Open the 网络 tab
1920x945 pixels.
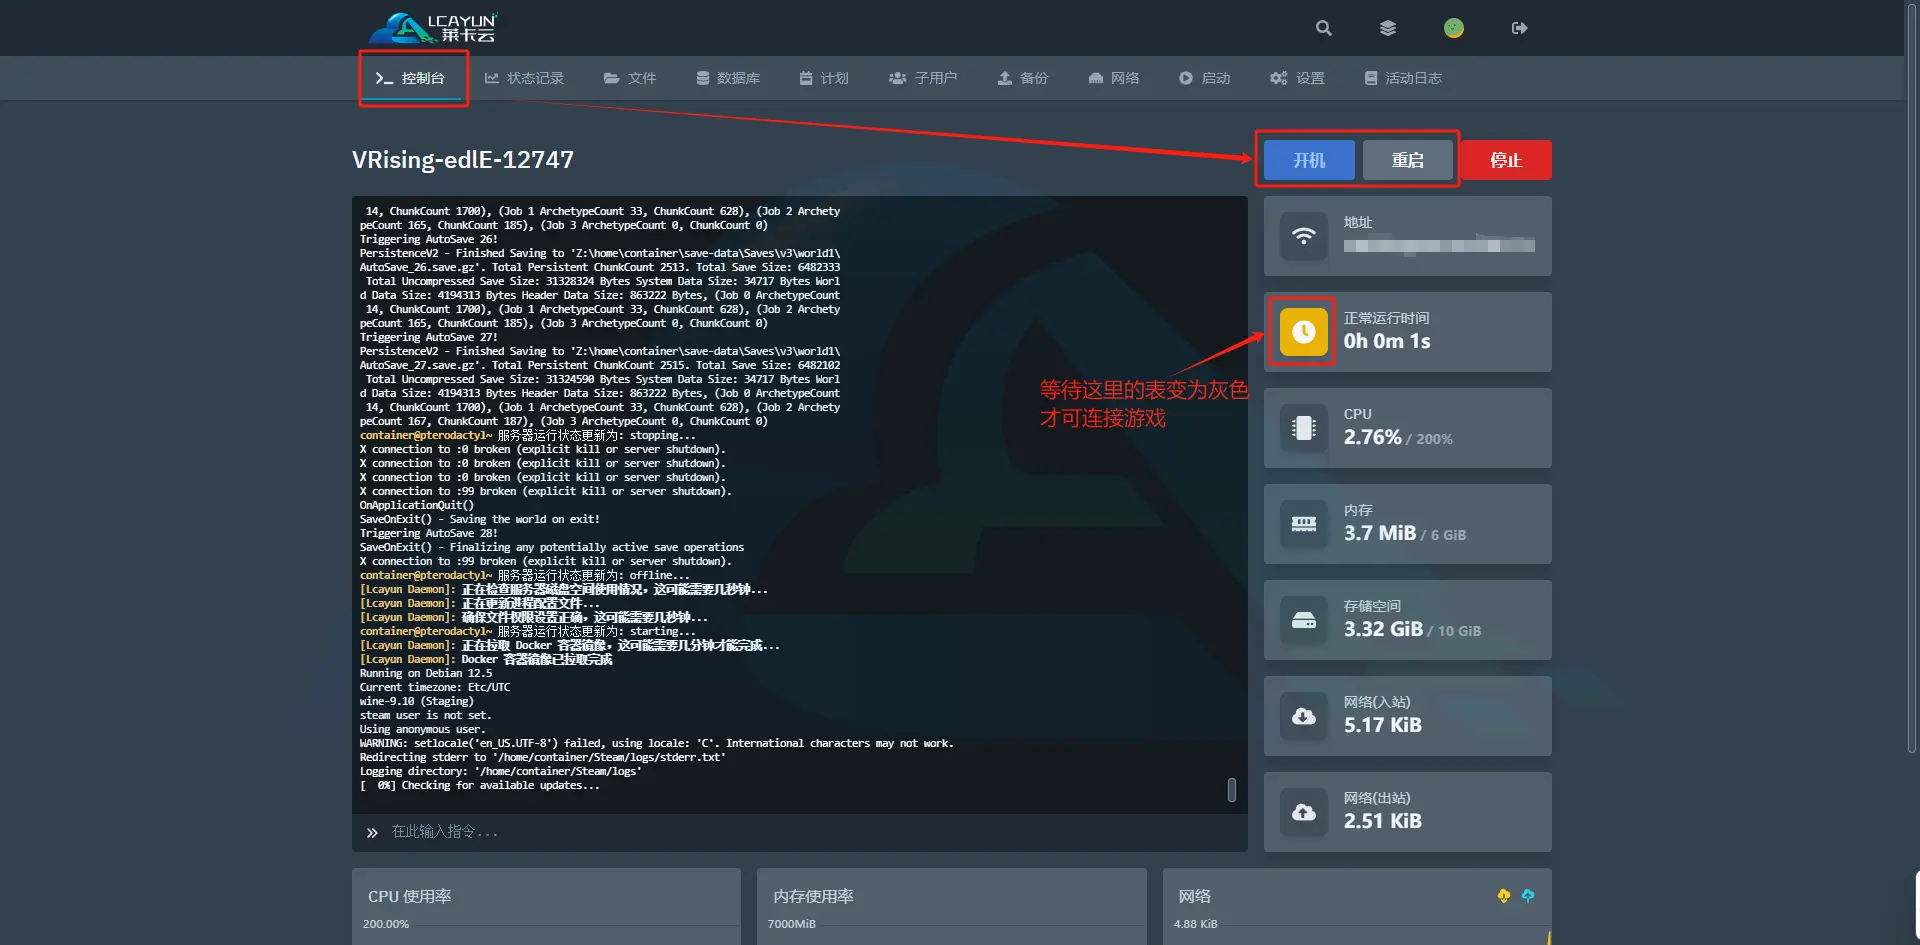[x=1114, y=78]
